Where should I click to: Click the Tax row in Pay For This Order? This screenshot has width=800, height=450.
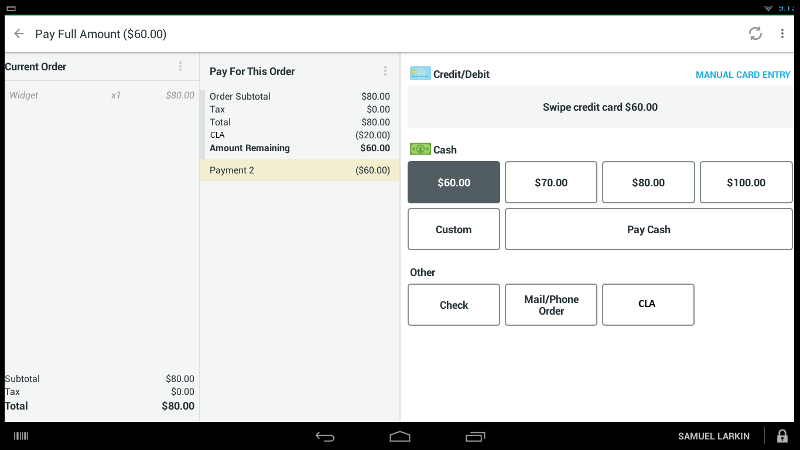[x=299, y=109]
